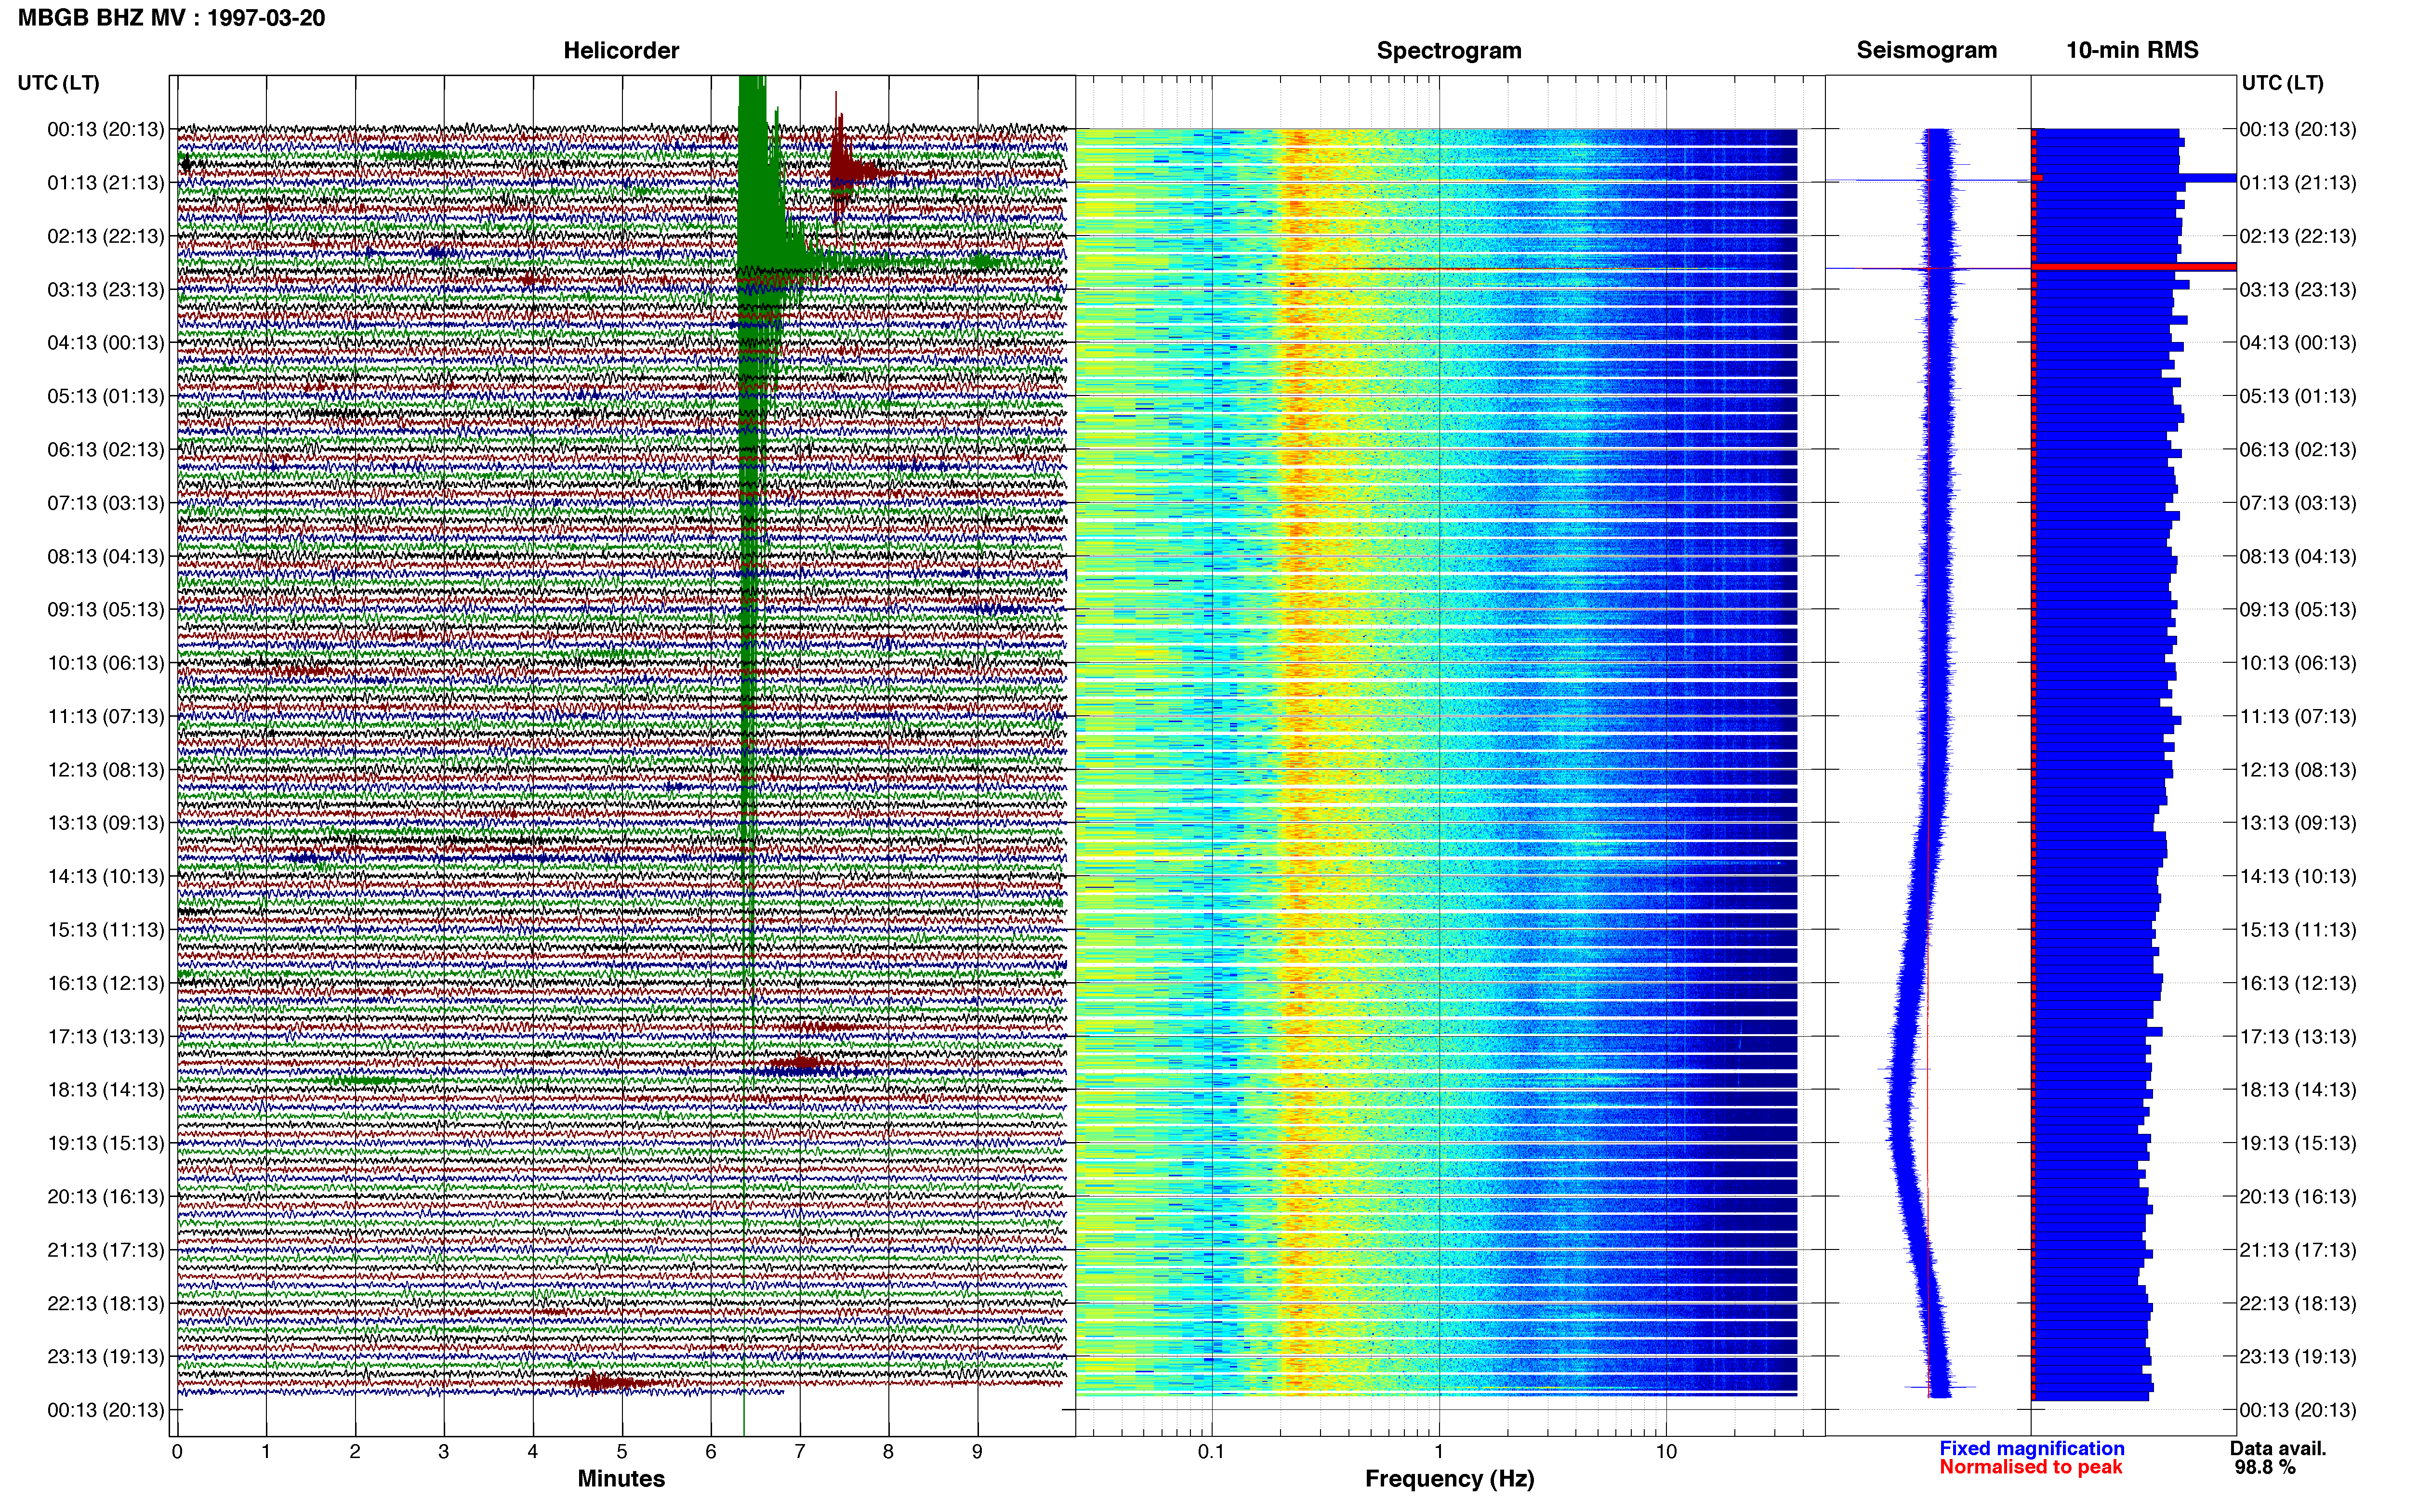The image size is (2418, 1512).
Task: Click the '12:13 (08:13)' label beside the RMS panel
Action: pos(2298,770)
